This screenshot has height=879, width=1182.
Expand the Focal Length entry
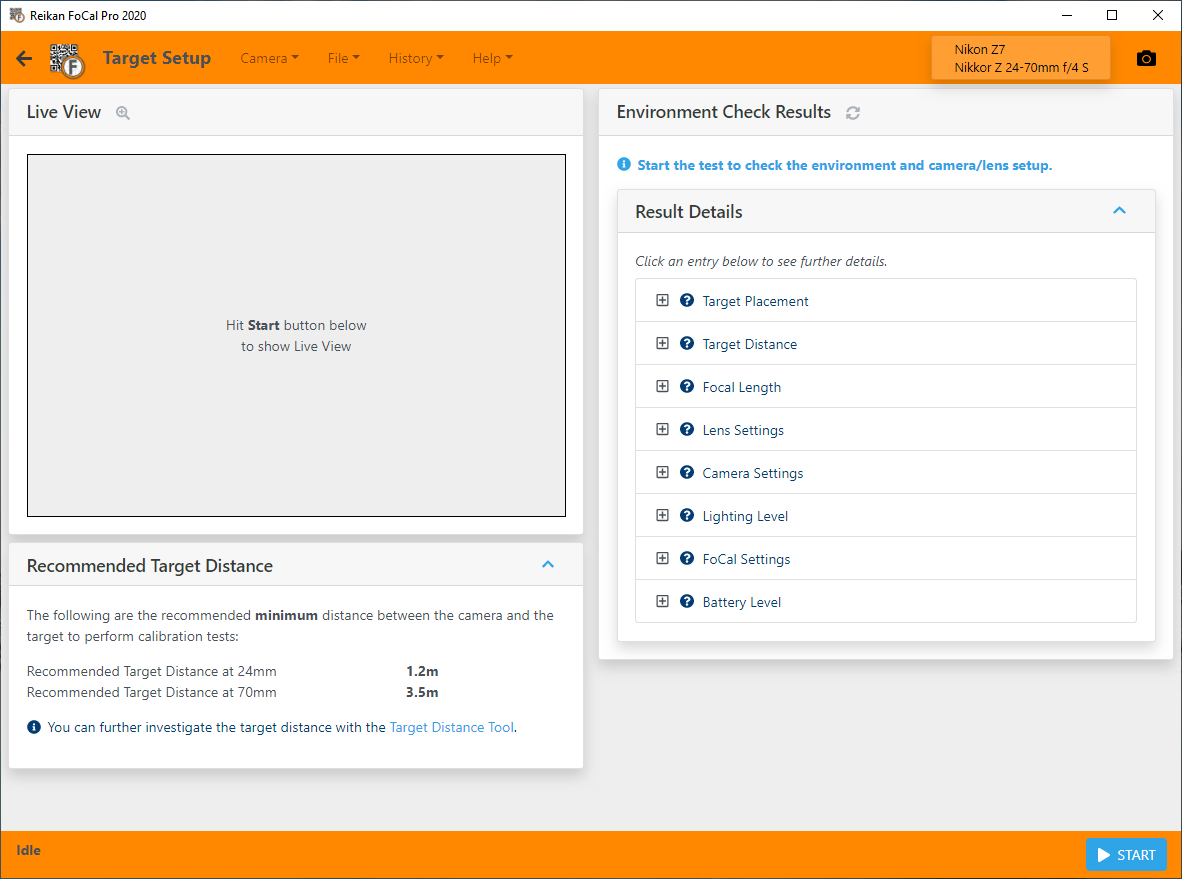tap(663, 386)
